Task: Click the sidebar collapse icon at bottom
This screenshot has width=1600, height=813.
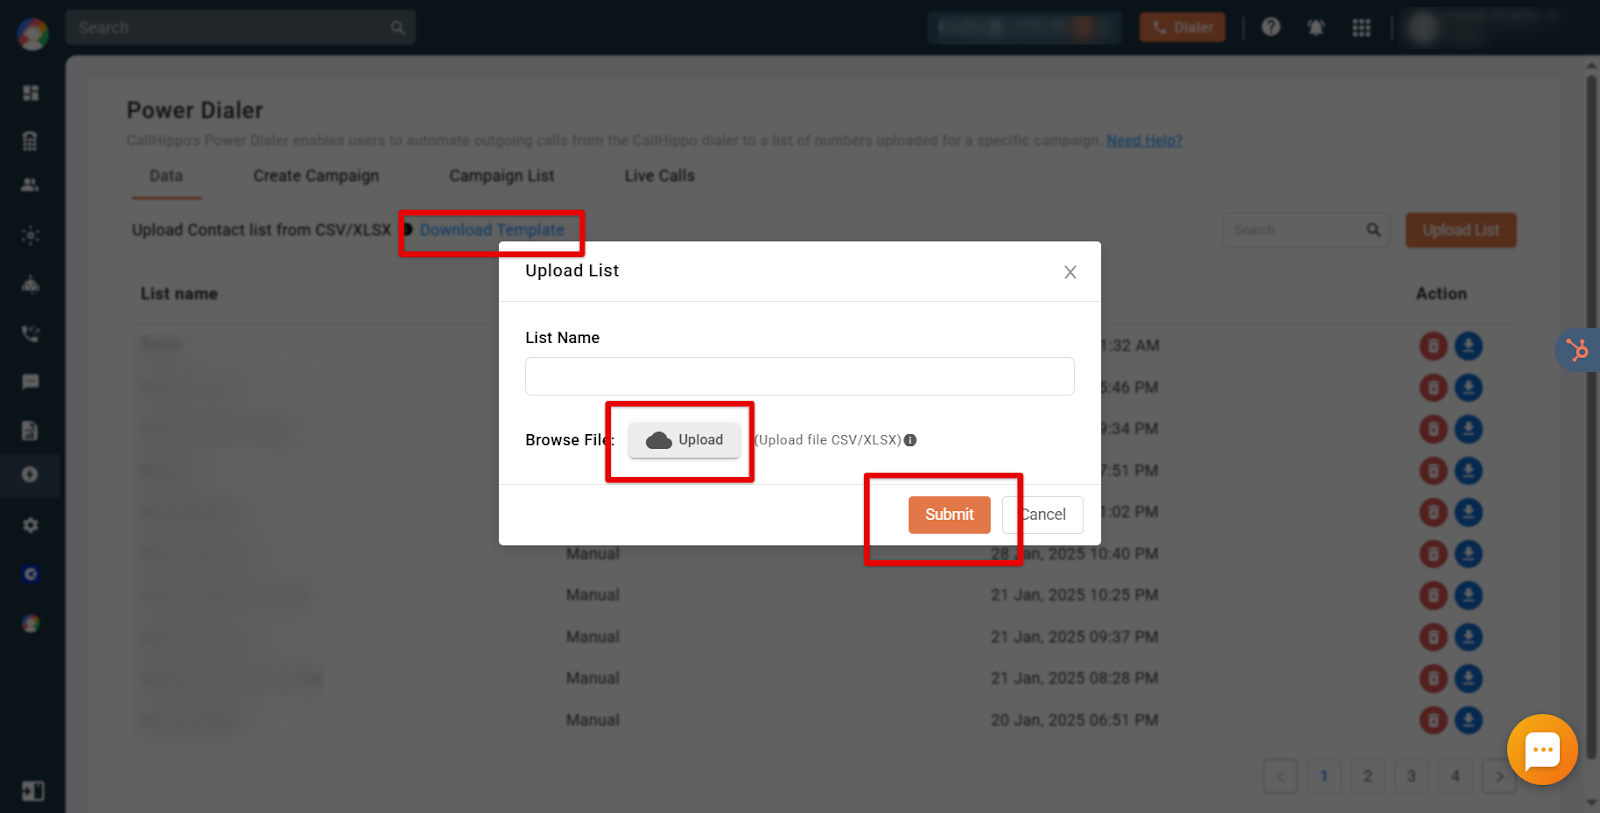Action: [x=33, y=791]
